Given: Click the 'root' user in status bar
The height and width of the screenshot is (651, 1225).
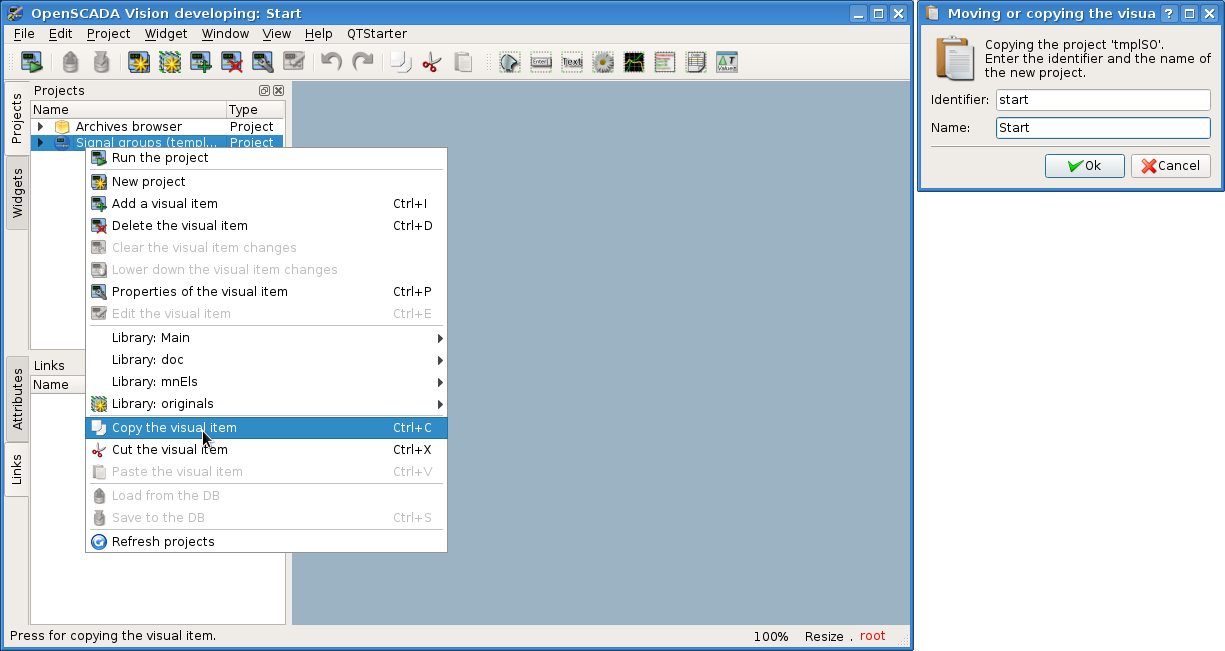Looking at the screenshot, I should [872, 636].
